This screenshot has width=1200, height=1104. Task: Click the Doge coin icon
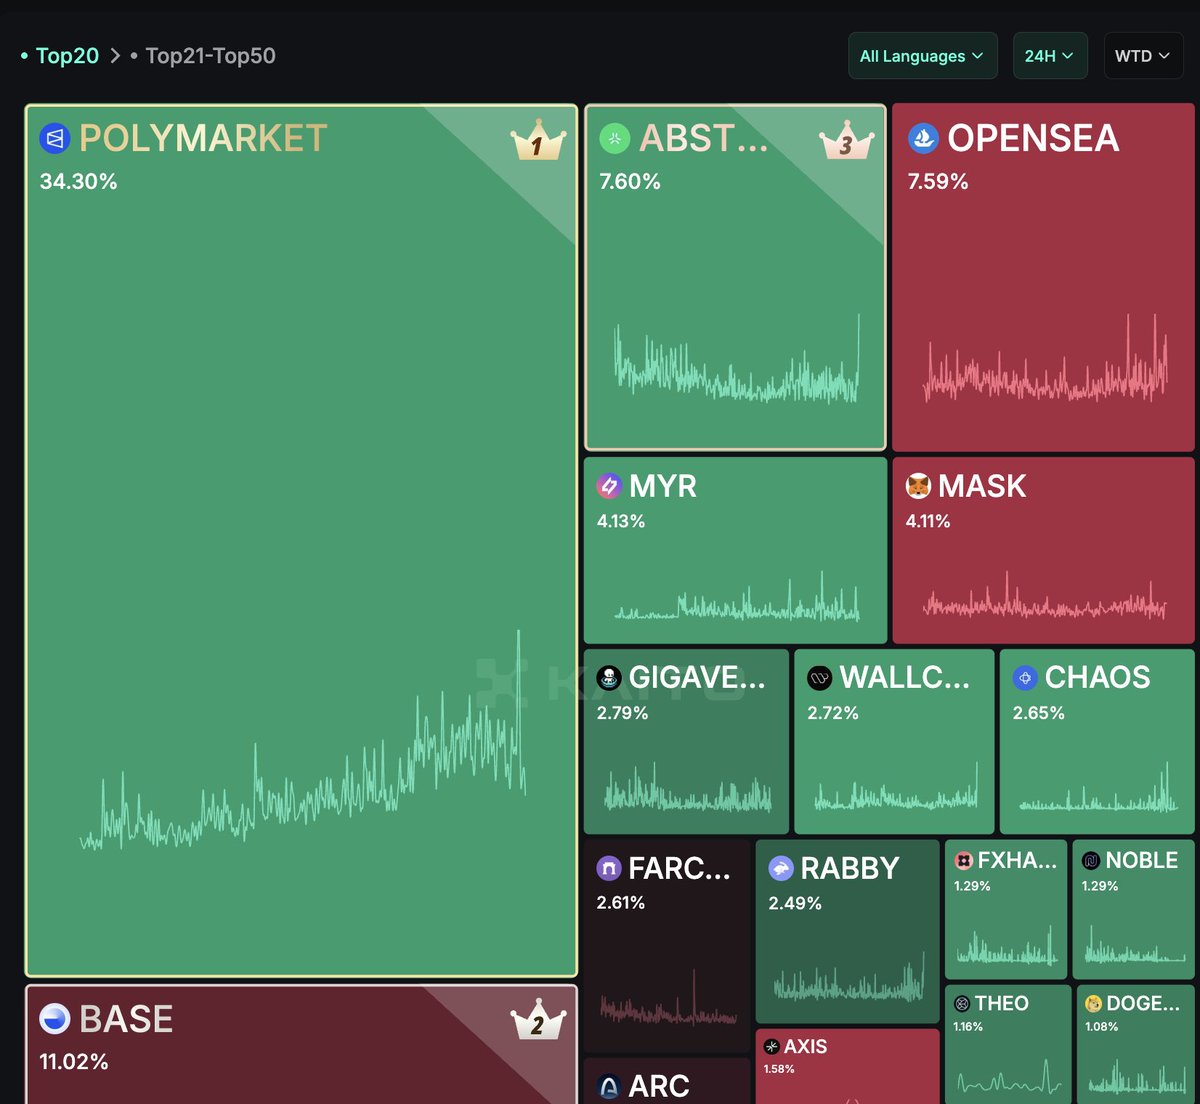pos(1093,1004)
